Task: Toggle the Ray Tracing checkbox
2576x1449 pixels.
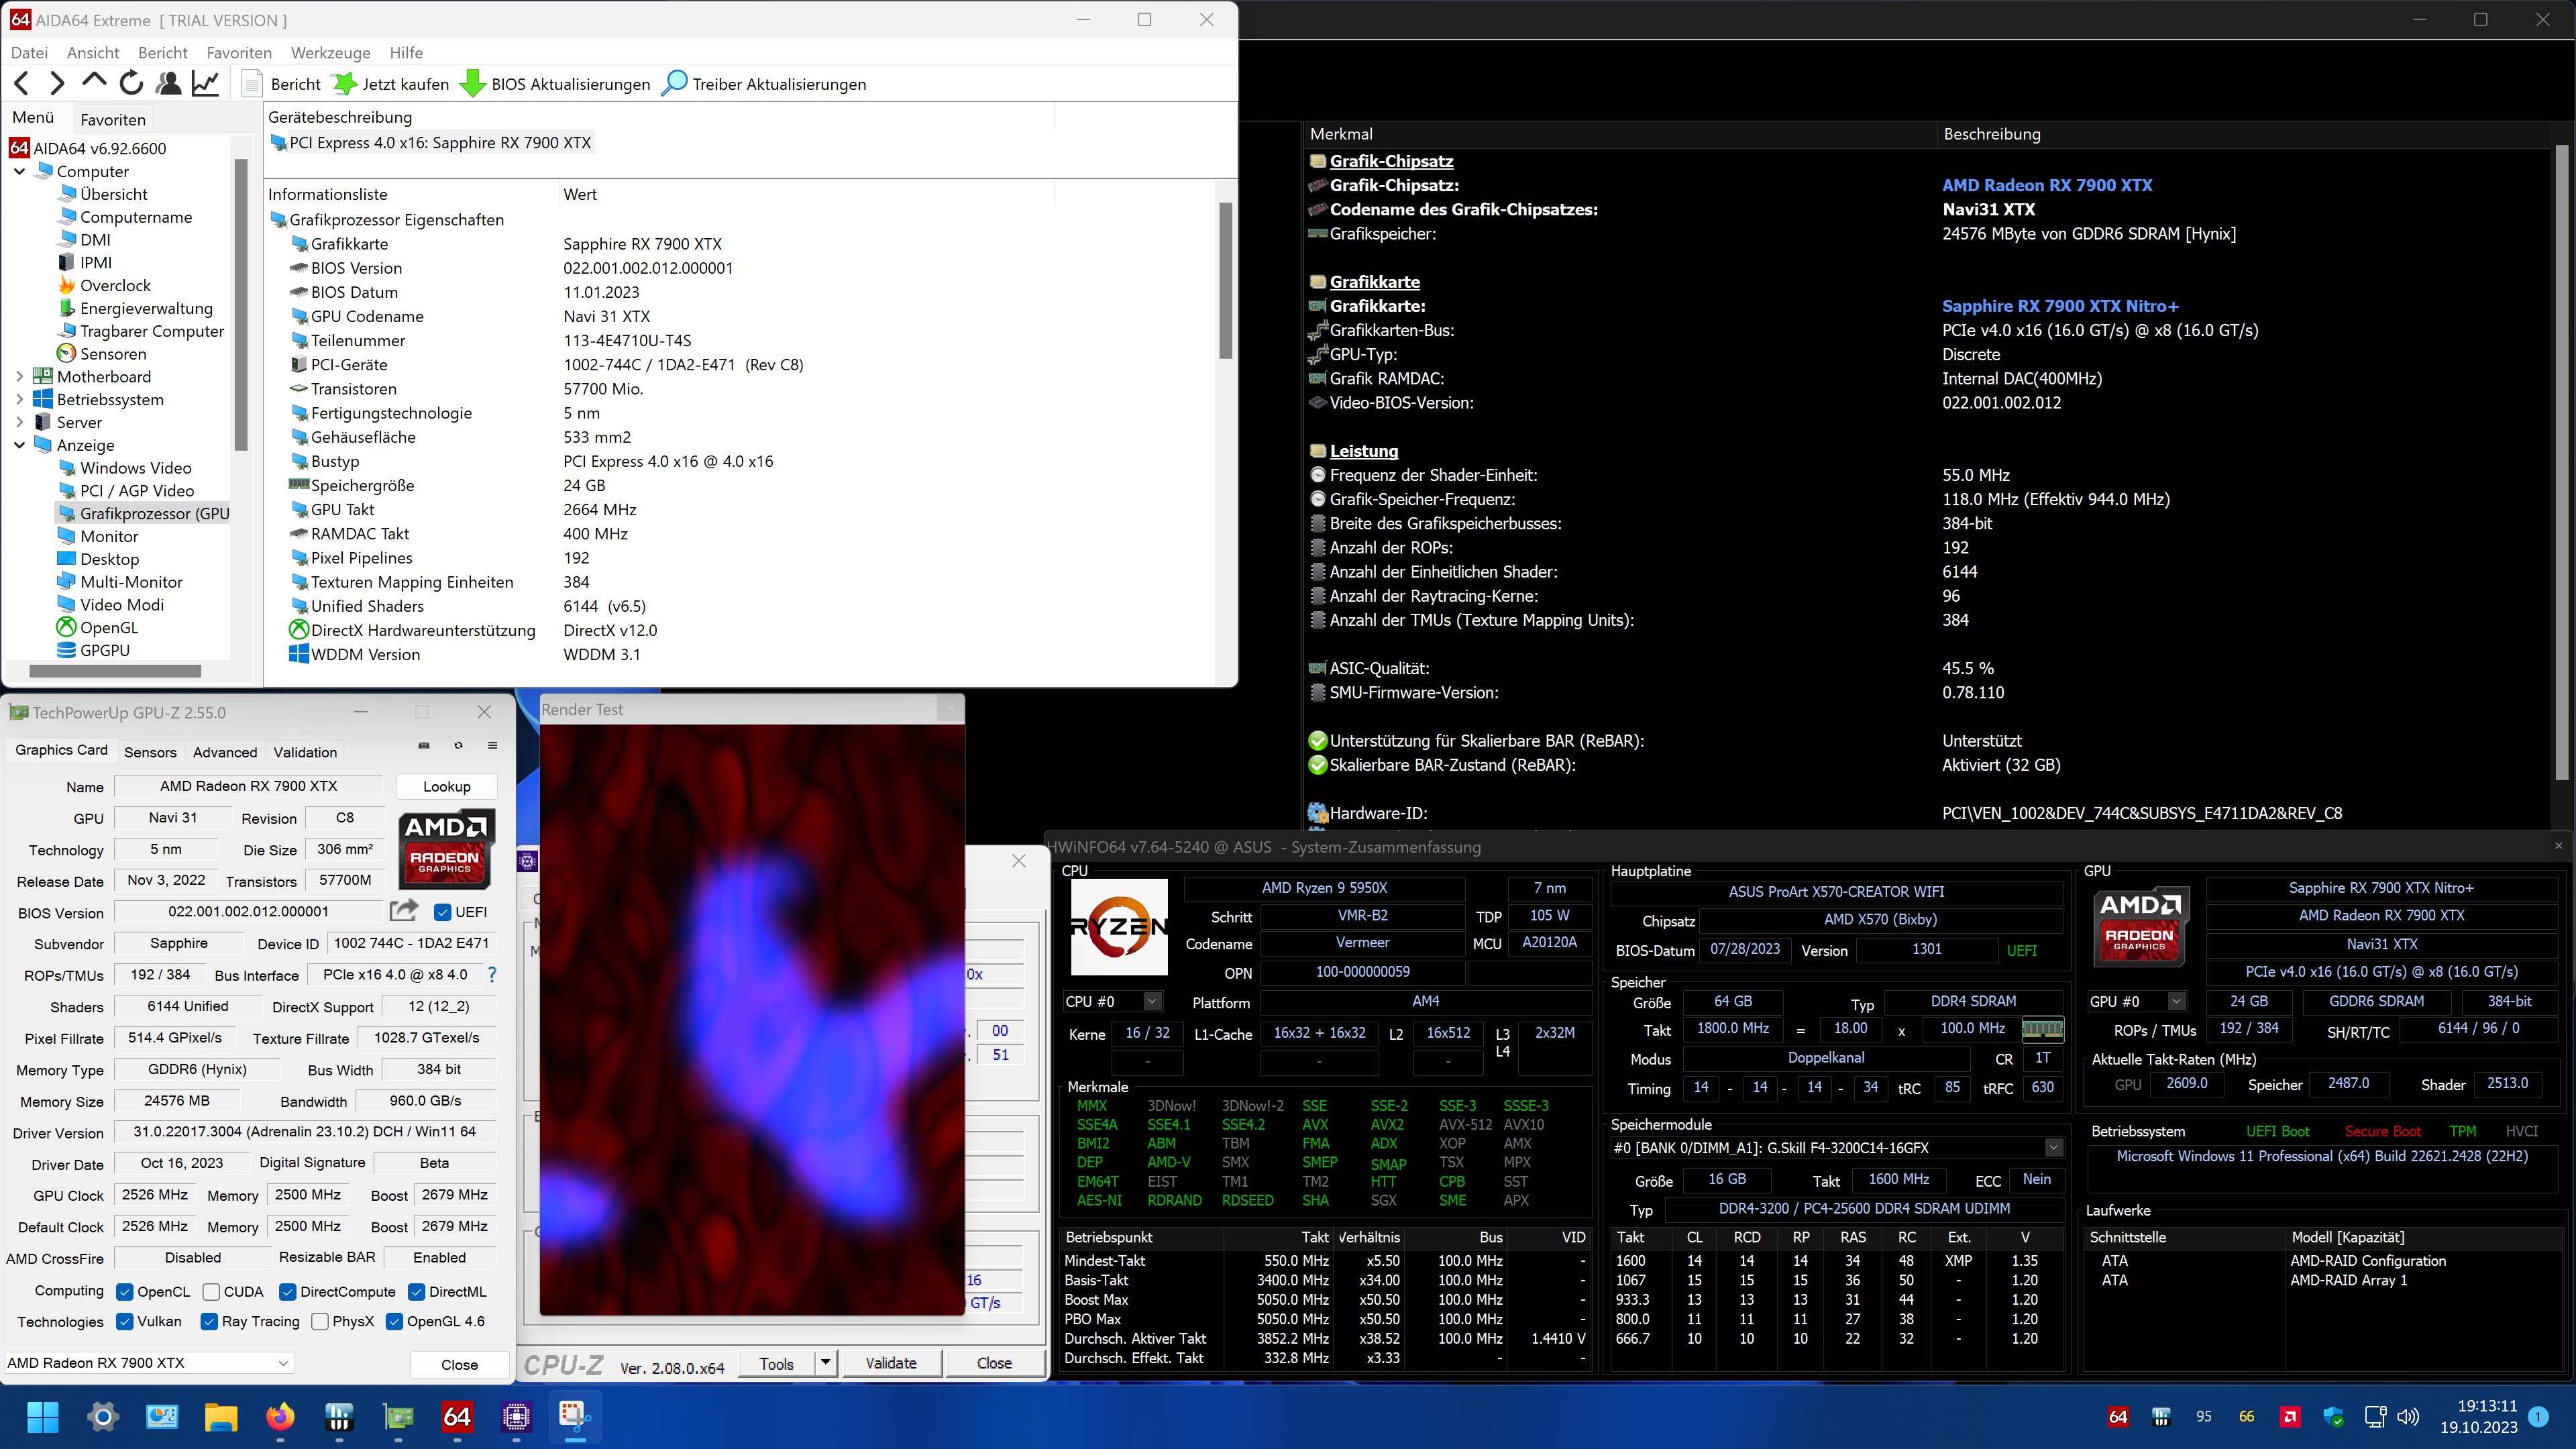Action: coord(209,1322)
